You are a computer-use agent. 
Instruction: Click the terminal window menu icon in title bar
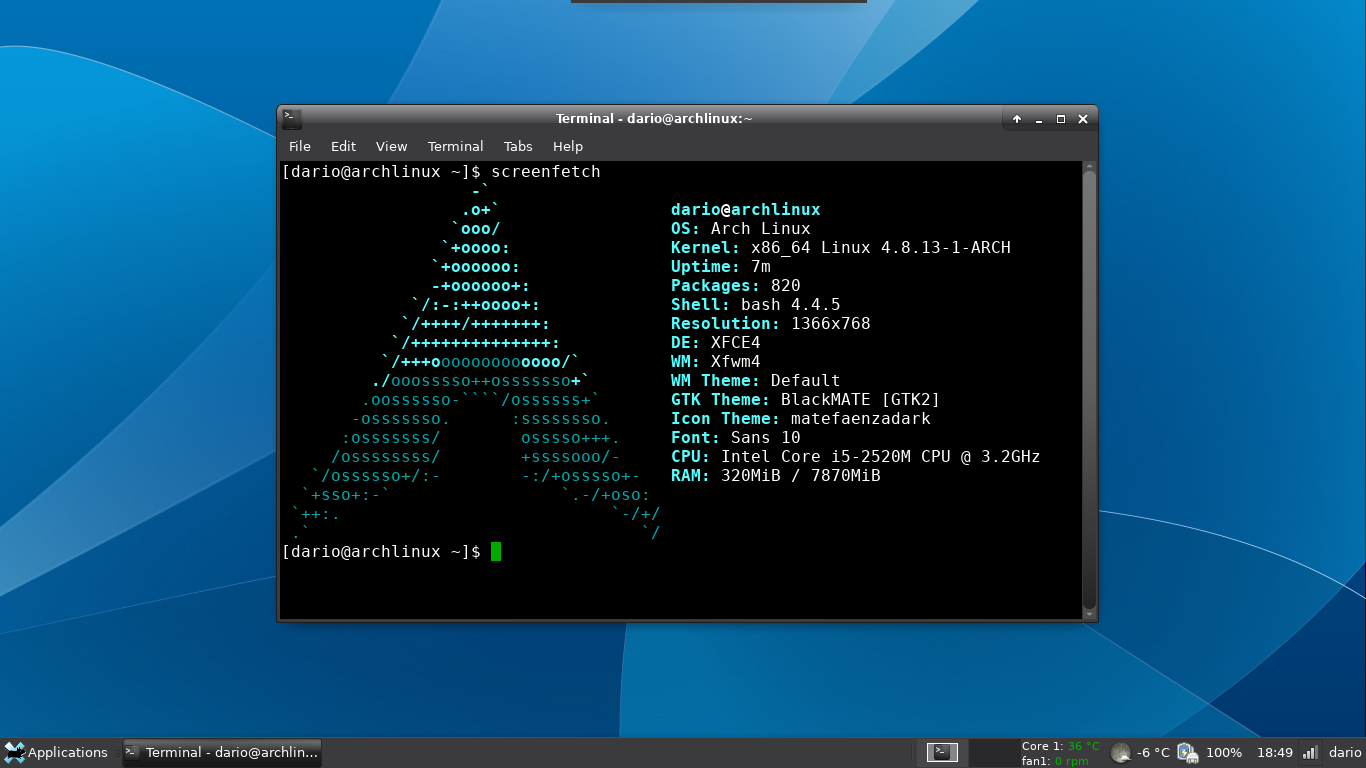(291, 118)
